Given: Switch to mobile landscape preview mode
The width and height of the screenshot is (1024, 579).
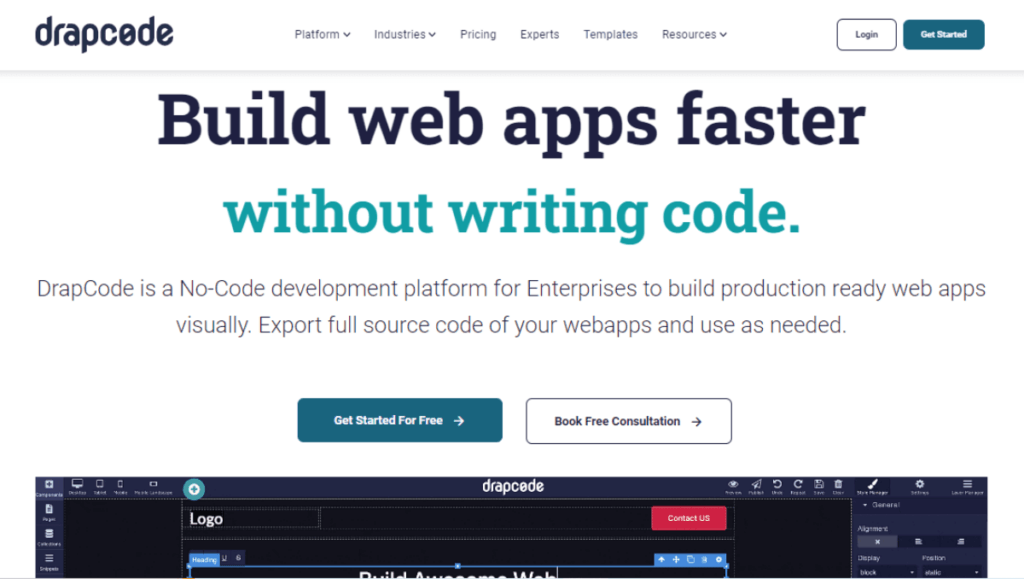Looking at the screenshot, I should click(x=153, y=483).
